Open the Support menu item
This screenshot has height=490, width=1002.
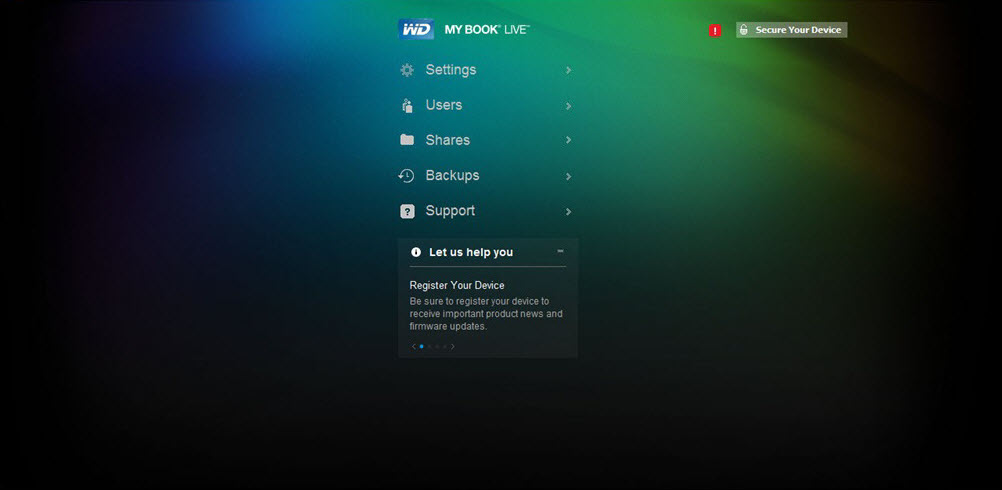point(485,211)
